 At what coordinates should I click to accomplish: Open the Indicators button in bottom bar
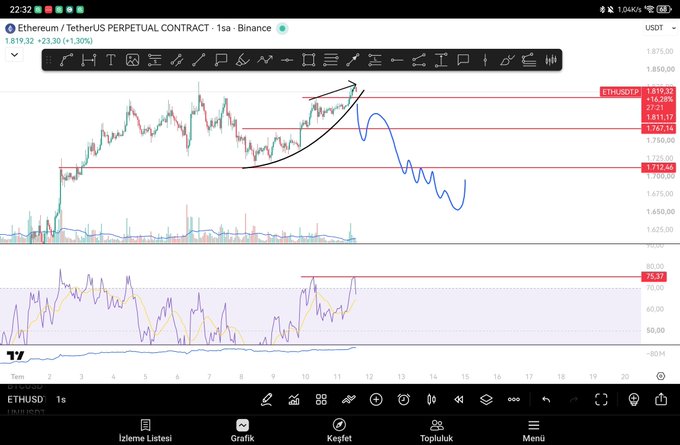(294, 399)
